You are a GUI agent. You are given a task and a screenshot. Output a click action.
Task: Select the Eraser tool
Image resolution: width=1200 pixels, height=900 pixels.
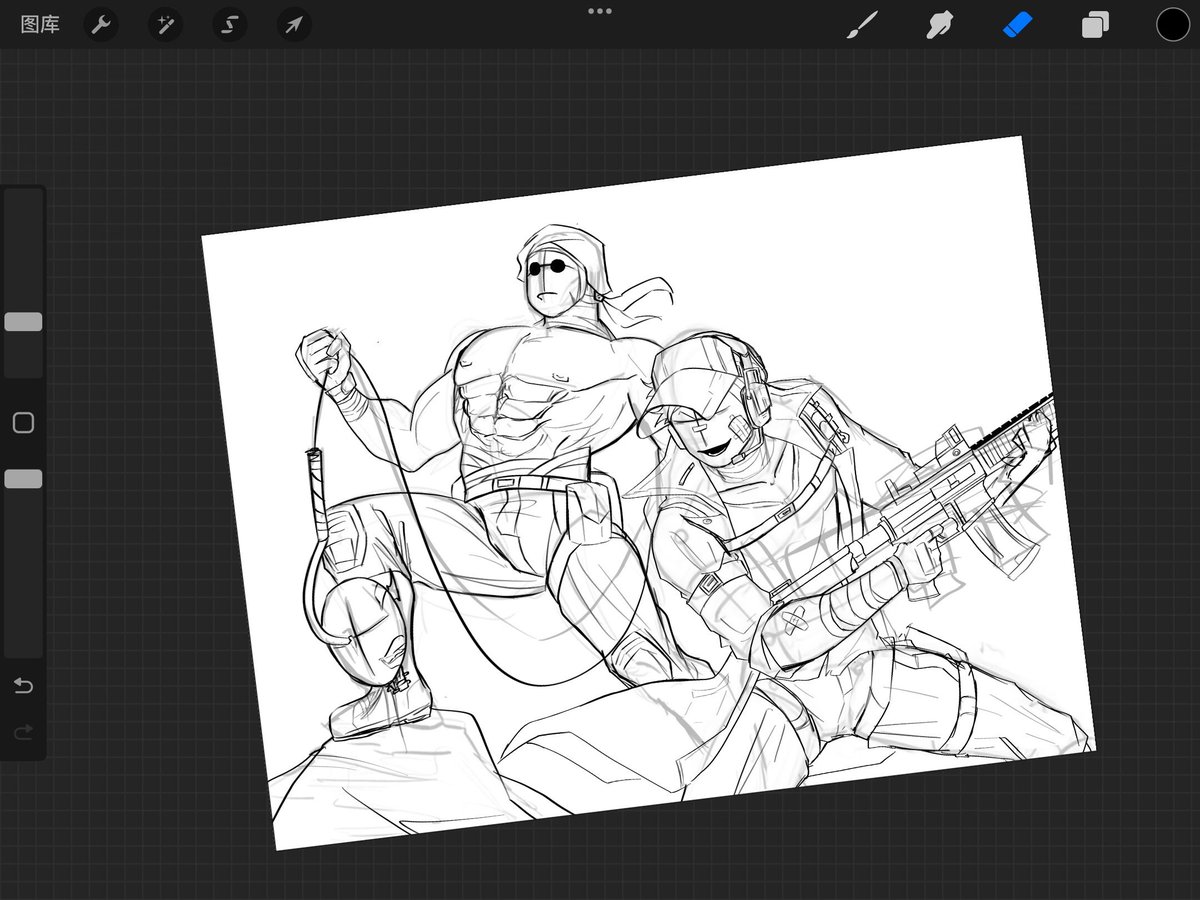(1017, 25)
